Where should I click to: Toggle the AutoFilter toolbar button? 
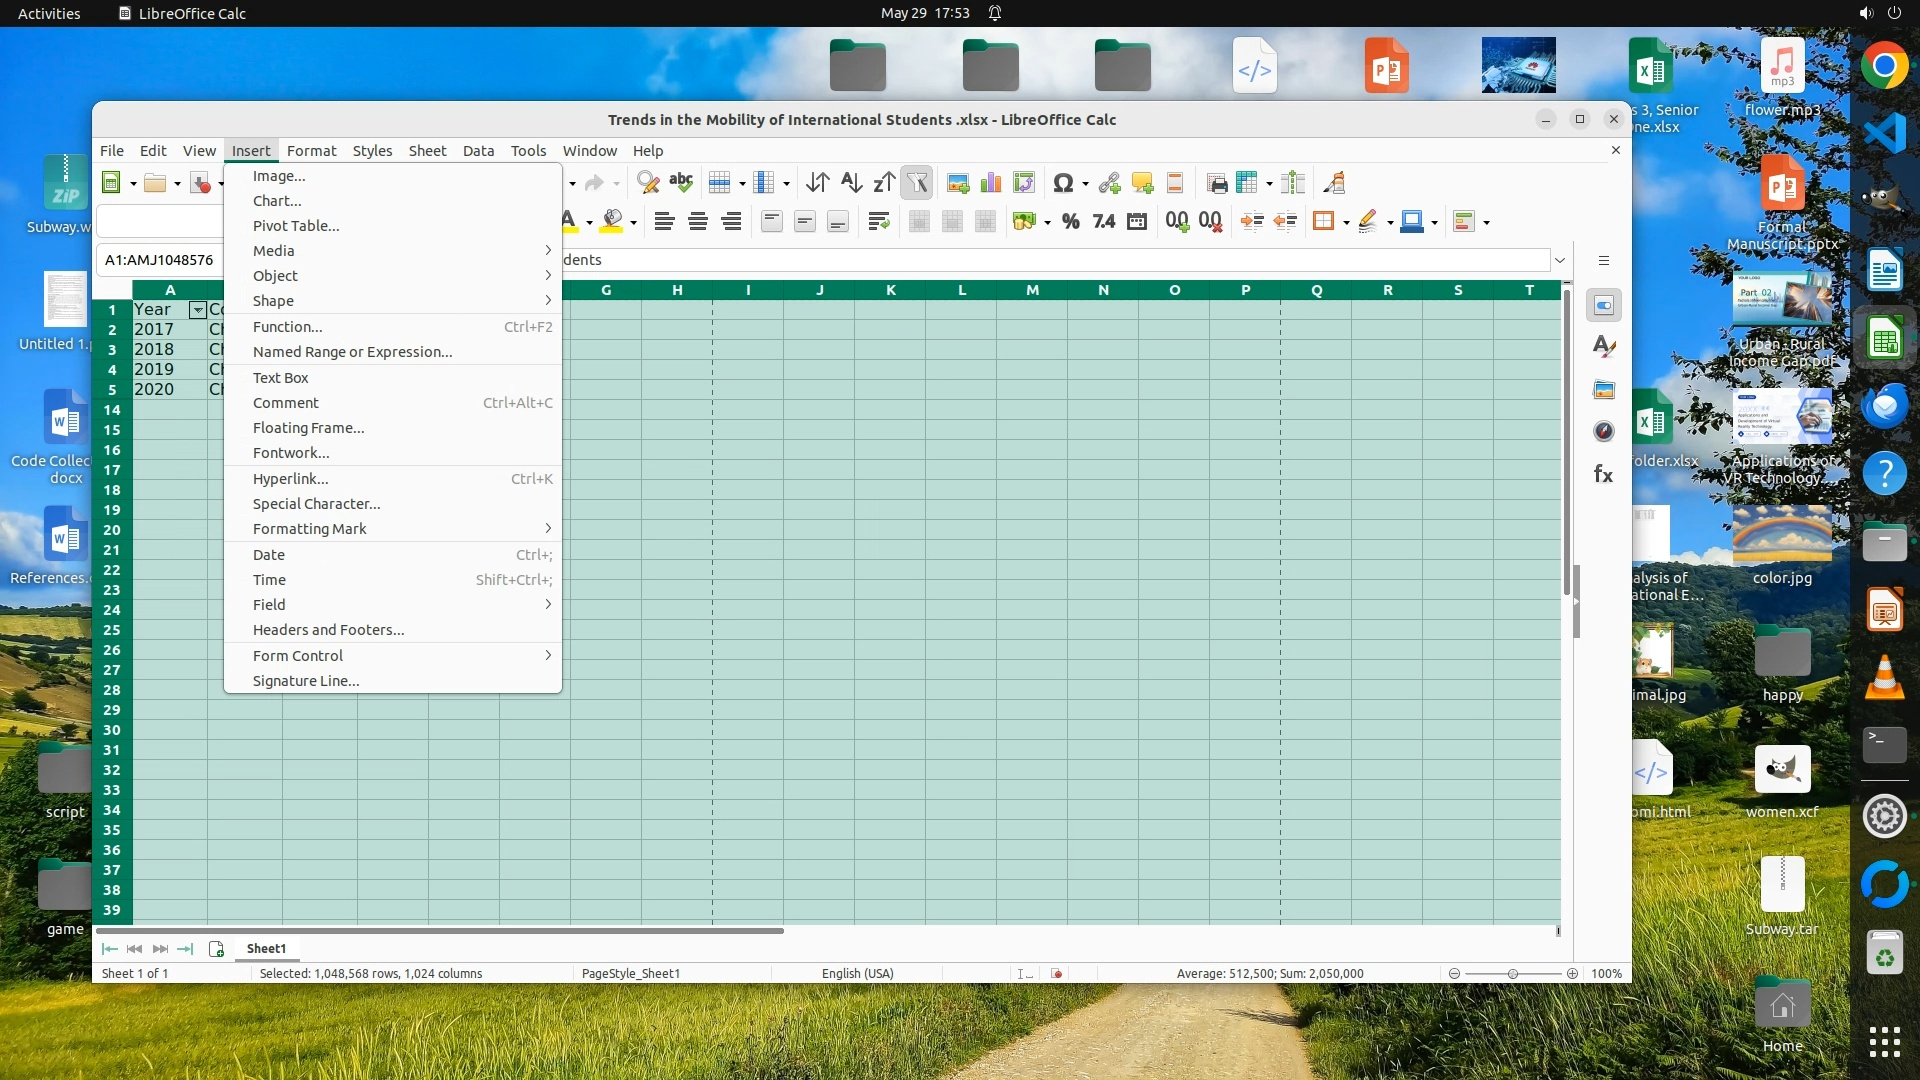point(916,183)
